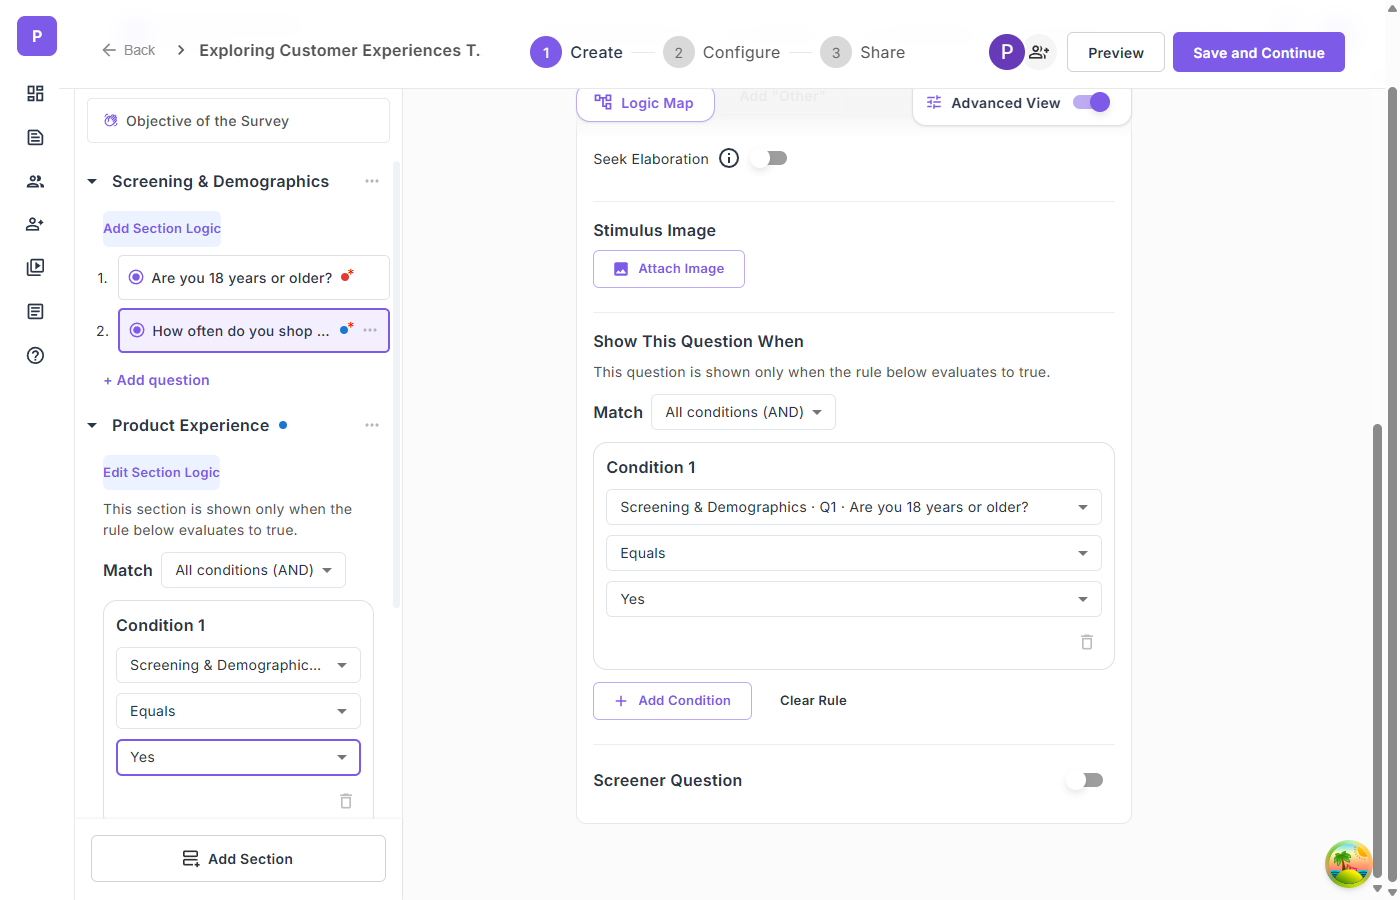Open Screening & Demographics section options menu

pyautogui.click(x=372, y=182)
